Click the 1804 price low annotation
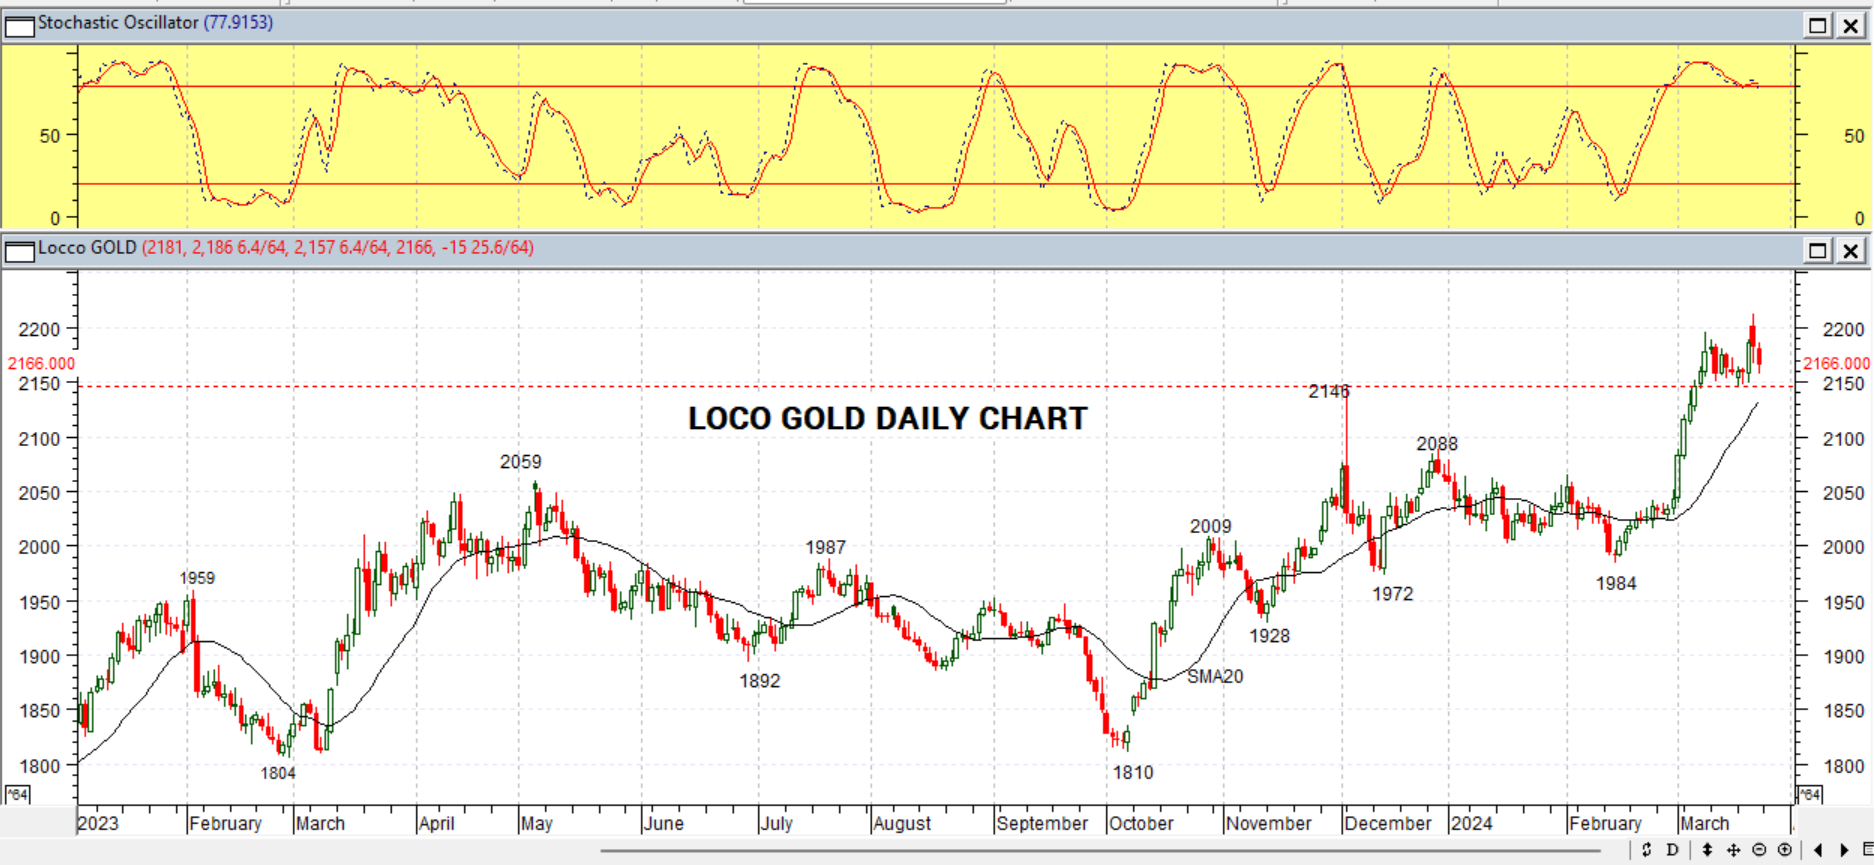The image size is (1875, 865). (x=278, y=773)
